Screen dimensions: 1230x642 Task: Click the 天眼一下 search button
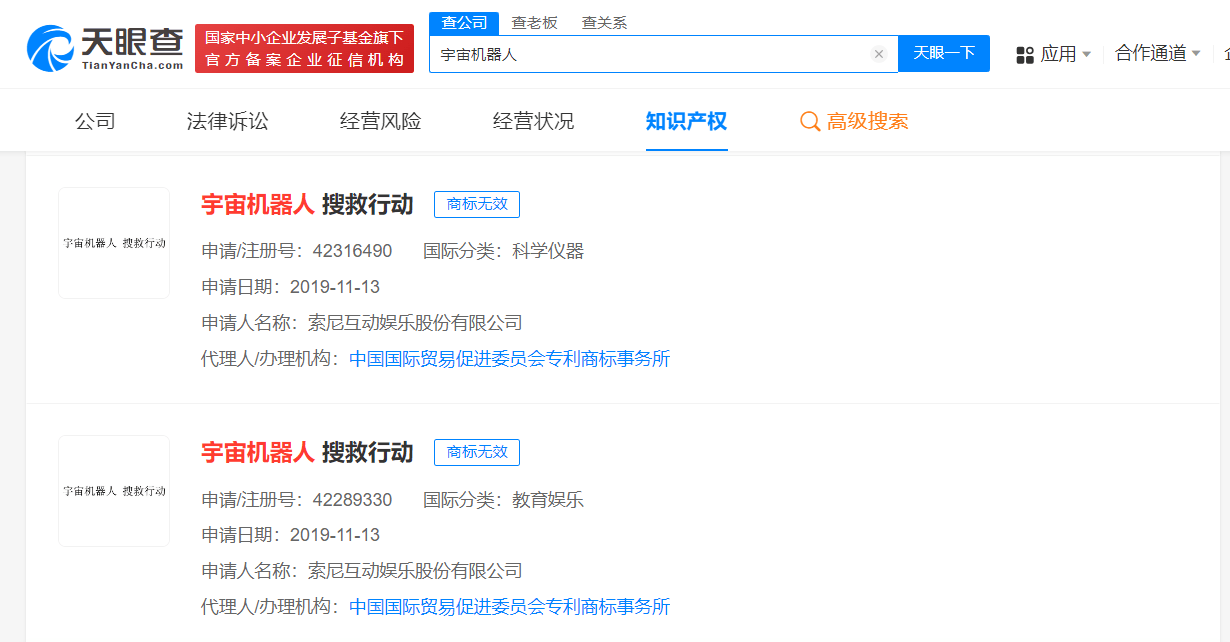click(944, 53)
